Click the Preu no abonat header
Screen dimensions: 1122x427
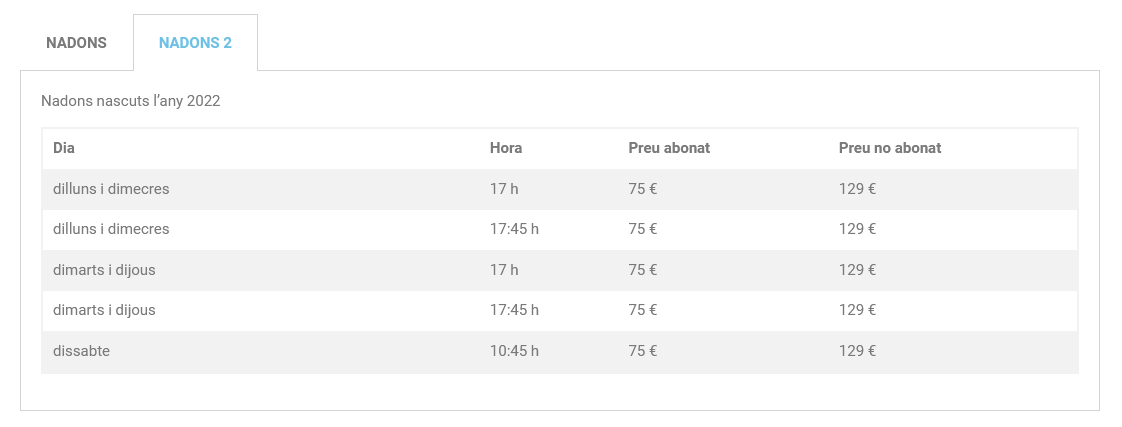click(890, 148)
